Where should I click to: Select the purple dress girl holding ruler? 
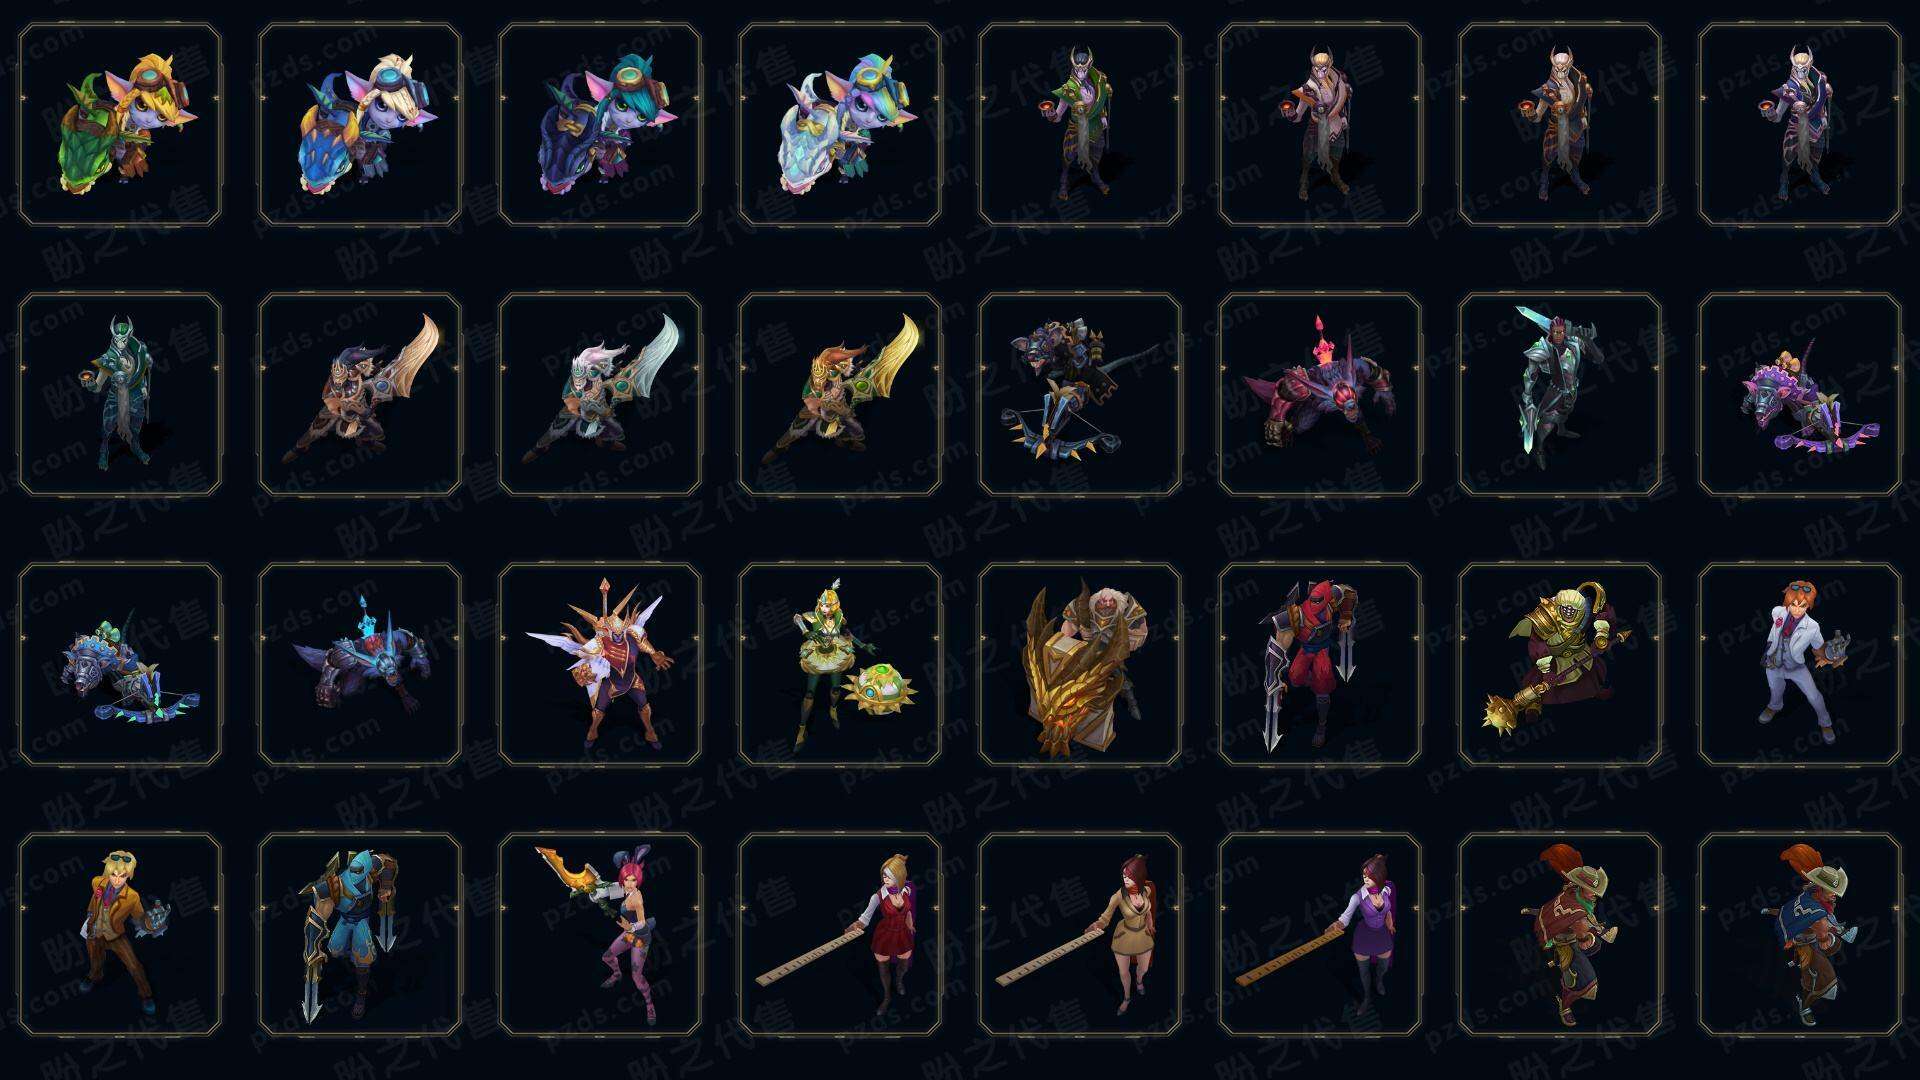pos(1320,935)
